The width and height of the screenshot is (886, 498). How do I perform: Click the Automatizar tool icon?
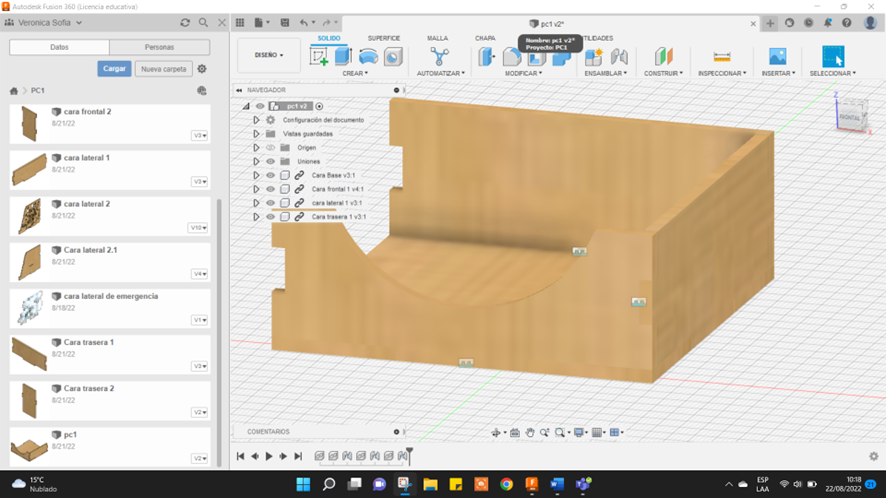pyautogui.click(x=440, y=57)
